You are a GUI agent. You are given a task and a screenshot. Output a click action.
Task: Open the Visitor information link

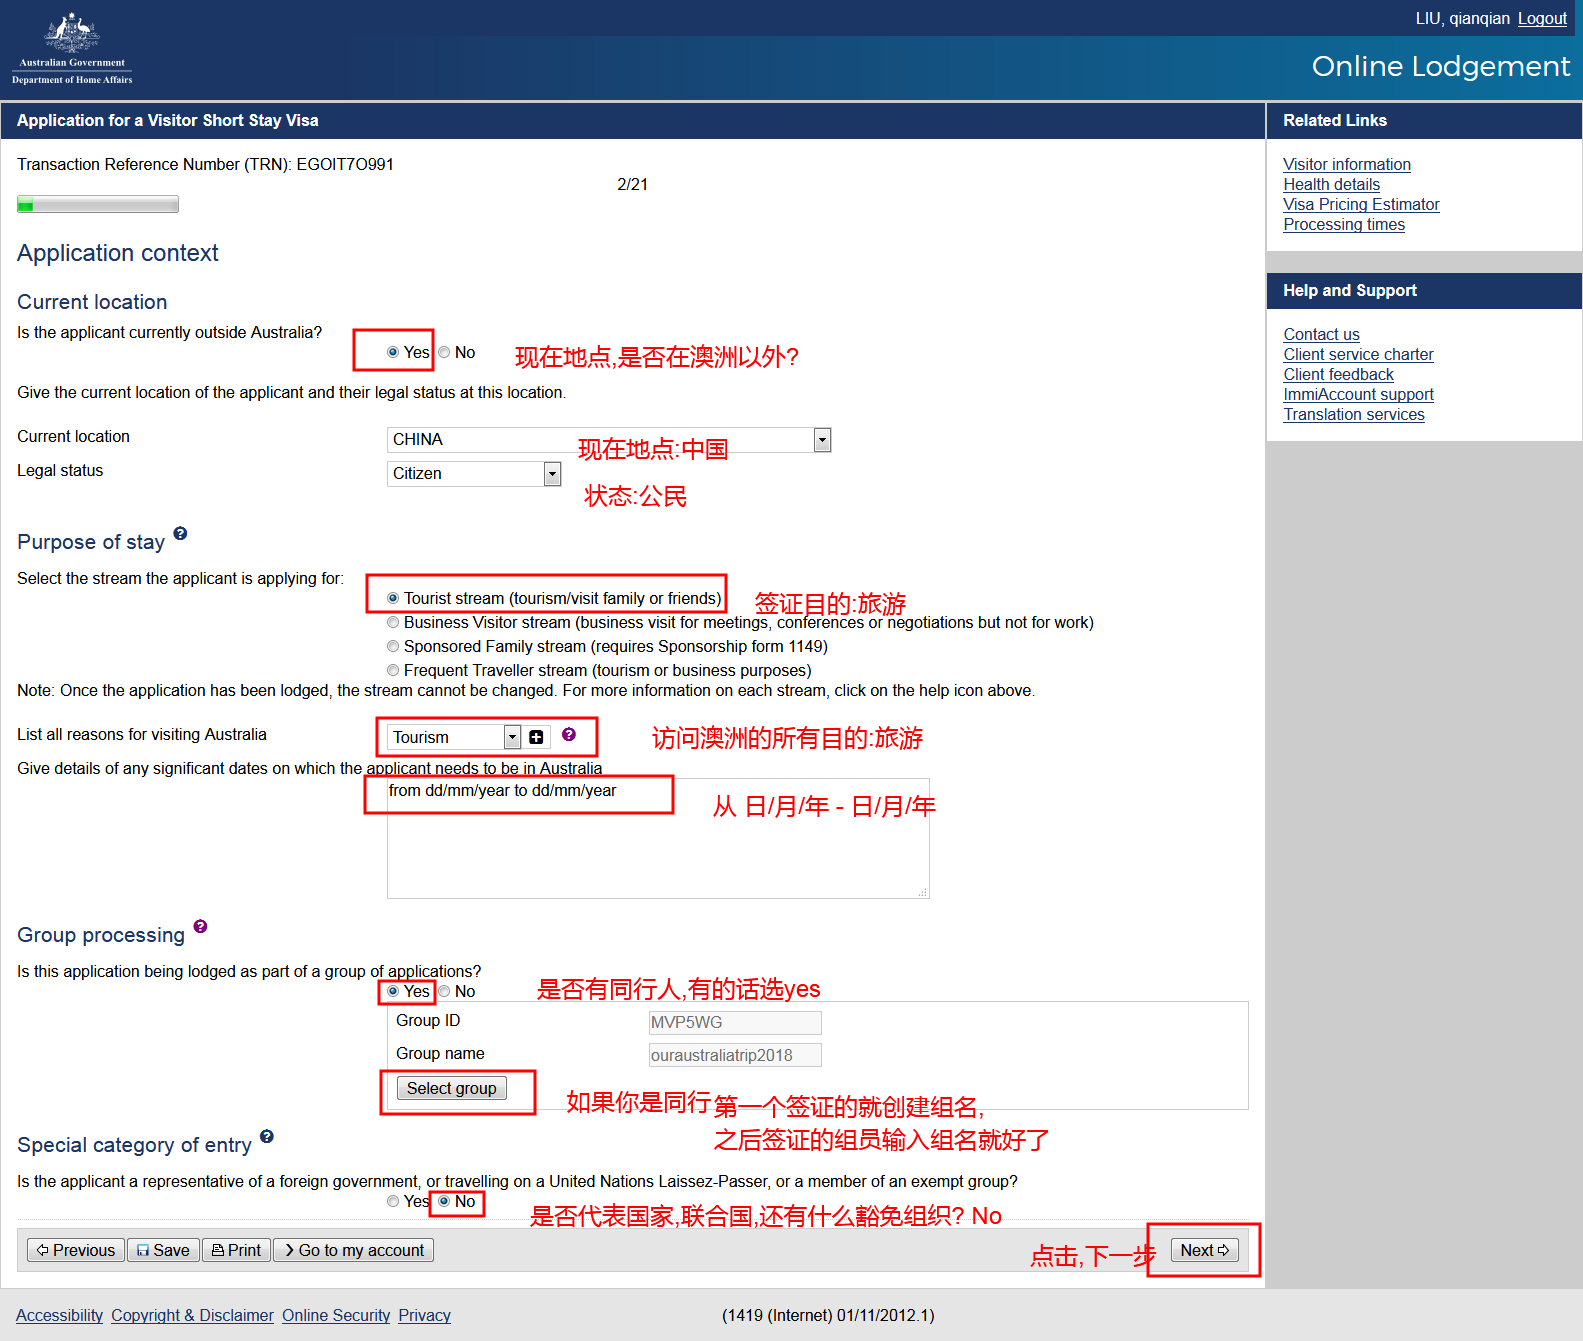coord(1346,164)
